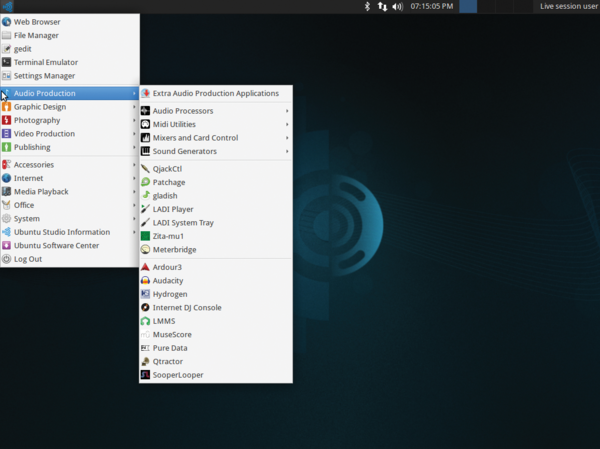
Task: Click the Zita-mu1 green icon
Action: point(146,236)
